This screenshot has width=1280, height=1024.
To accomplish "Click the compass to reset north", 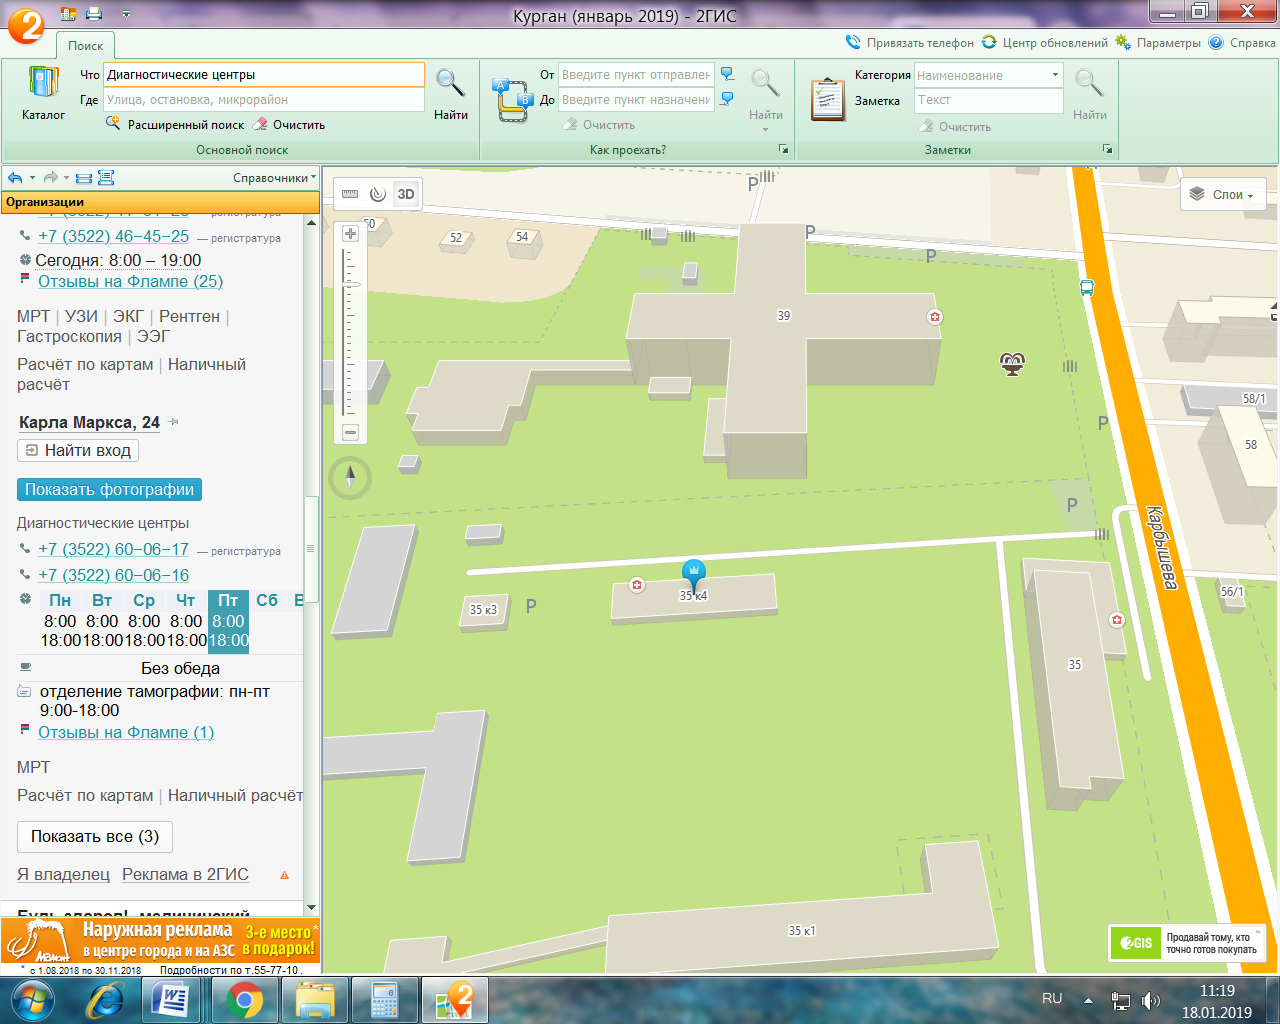I will click(350, 478).
